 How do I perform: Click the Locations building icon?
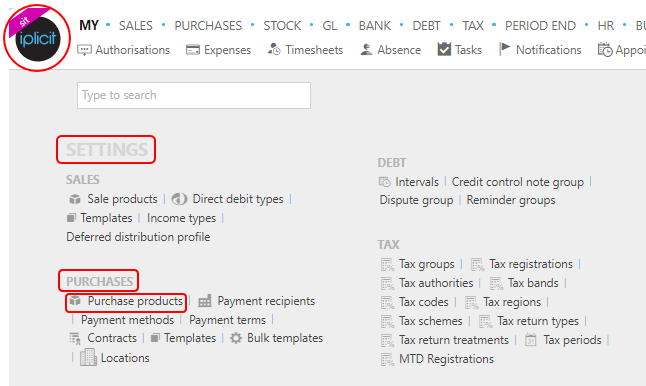point(88,357)
